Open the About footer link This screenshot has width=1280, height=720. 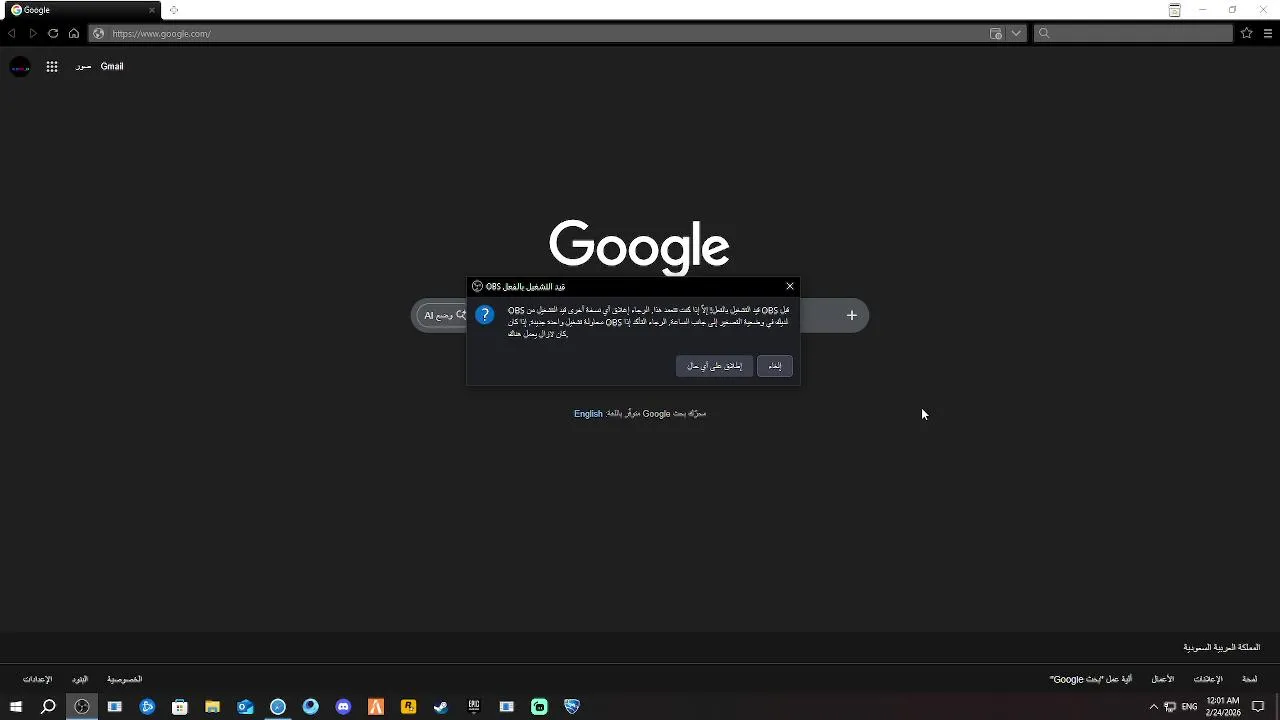pyautogui.click(x=1250, y=679)
